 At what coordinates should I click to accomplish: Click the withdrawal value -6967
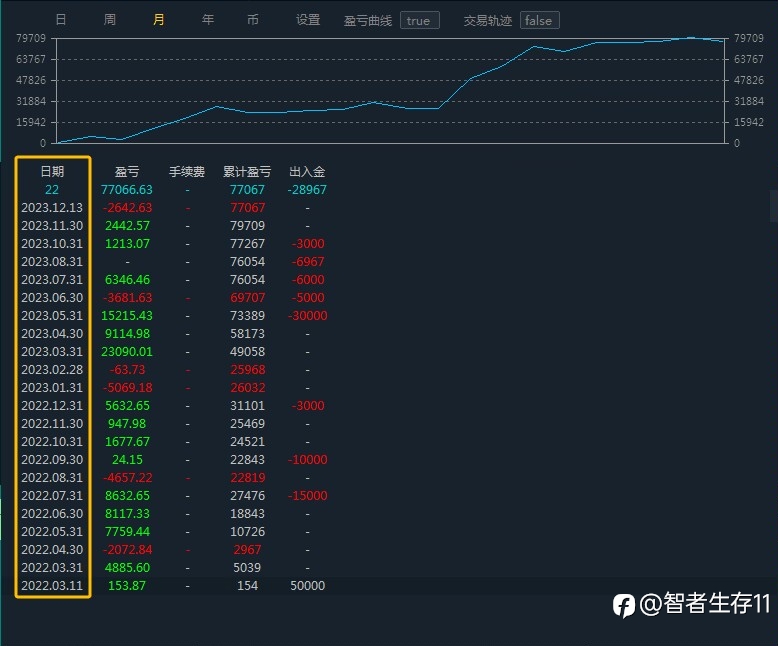307,261
